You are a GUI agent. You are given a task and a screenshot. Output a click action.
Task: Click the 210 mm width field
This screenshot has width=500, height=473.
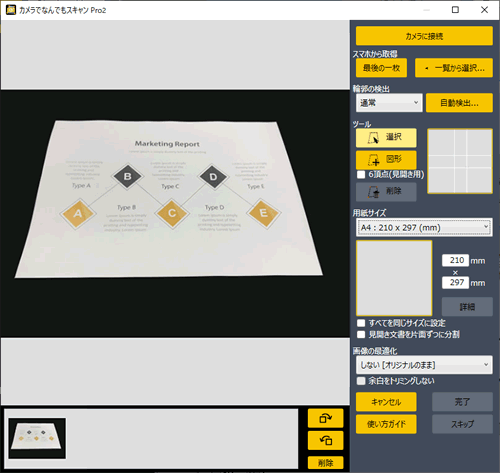tap(455, 260)
